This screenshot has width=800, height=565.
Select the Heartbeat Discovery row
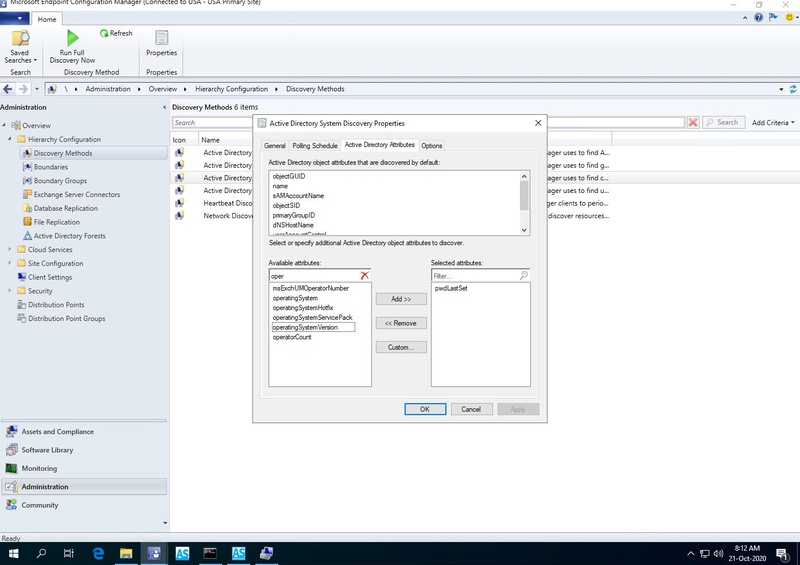click(x=228, y=203)
